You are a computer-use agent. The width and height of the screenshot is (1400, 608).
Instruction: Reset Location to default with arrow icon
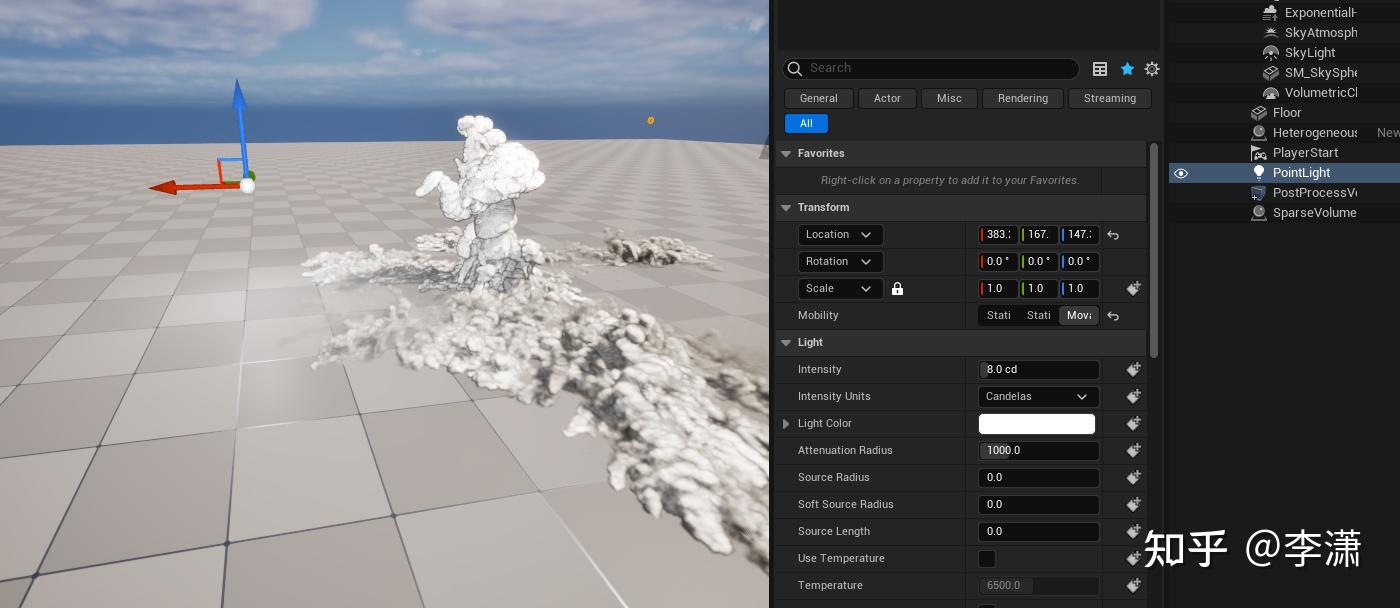click(x=1113, y=235)
